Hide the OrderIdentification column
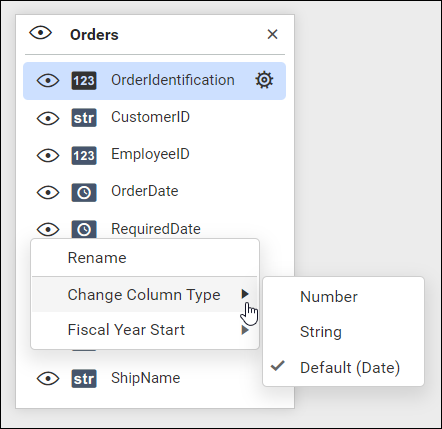Viewport: 442px width, 429px height. pos(48,81)
